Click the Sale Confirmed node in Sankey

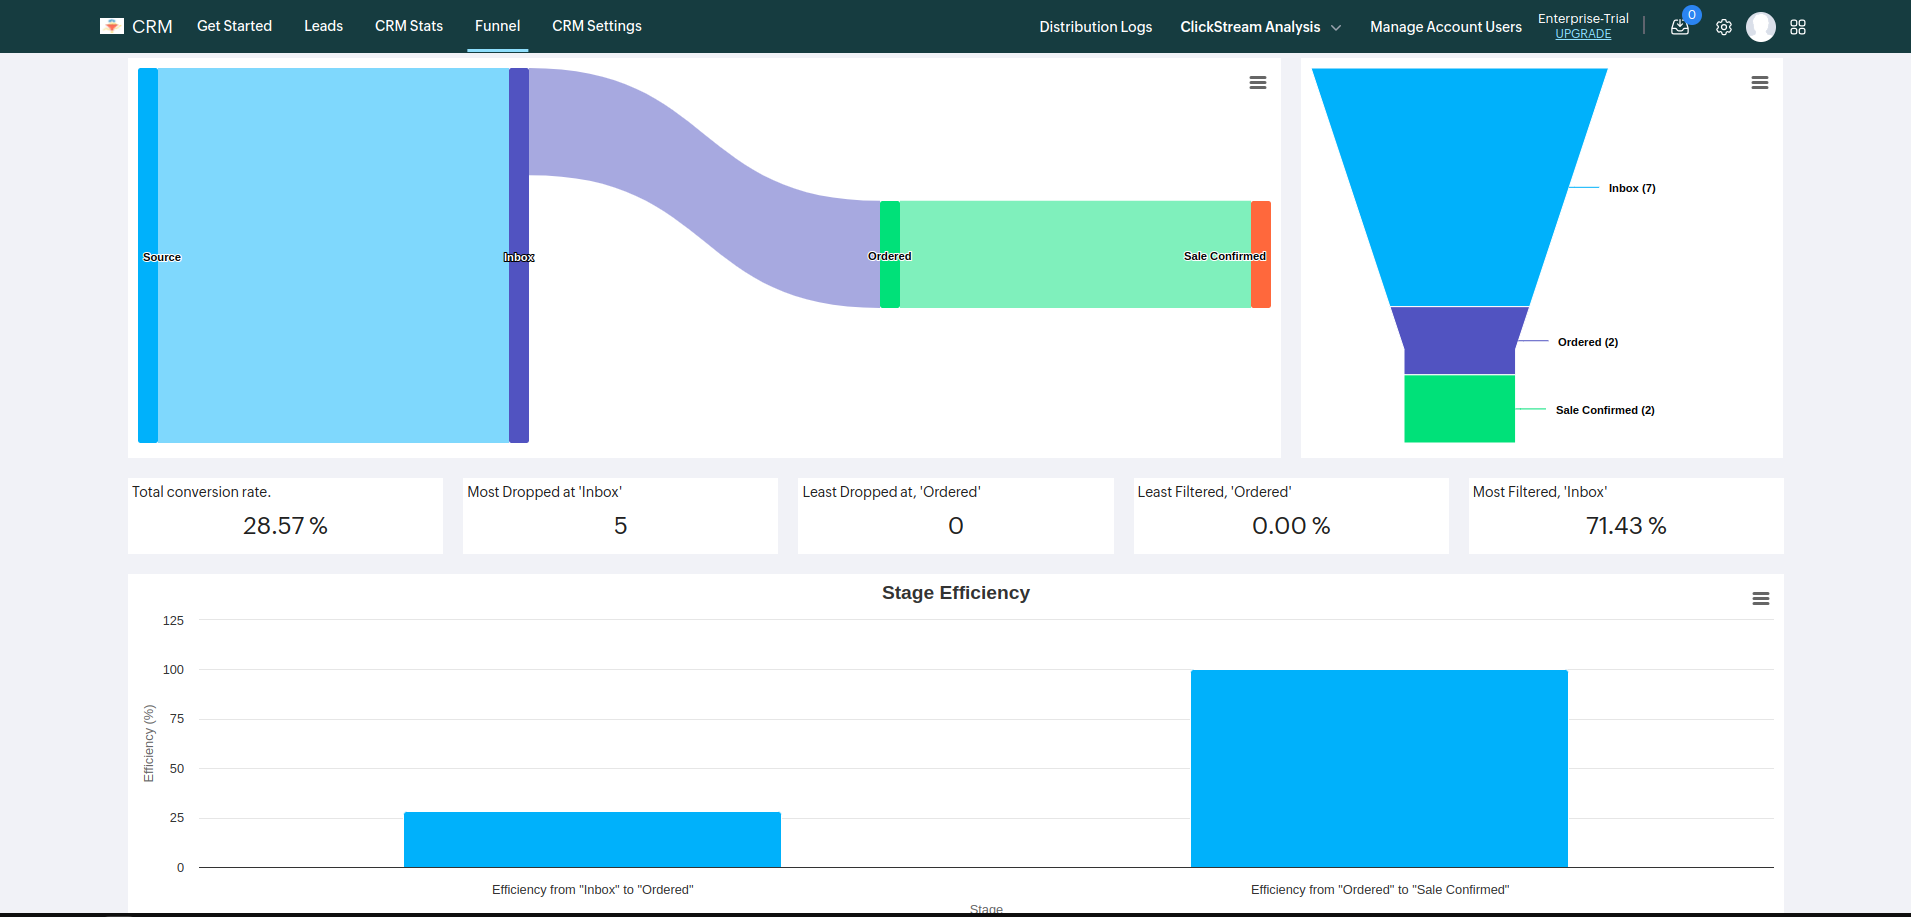[x=1261, y=254]
